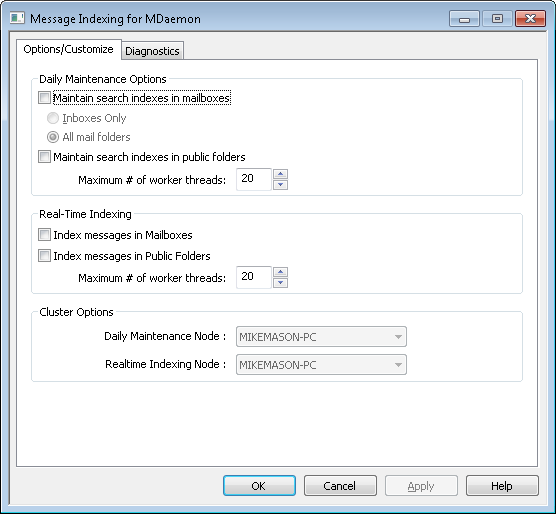The width and height of the screenshot is (556, 514).
Task: Decrease Real-Time Indexing worker threads spinner
Action: click(280, 283)
